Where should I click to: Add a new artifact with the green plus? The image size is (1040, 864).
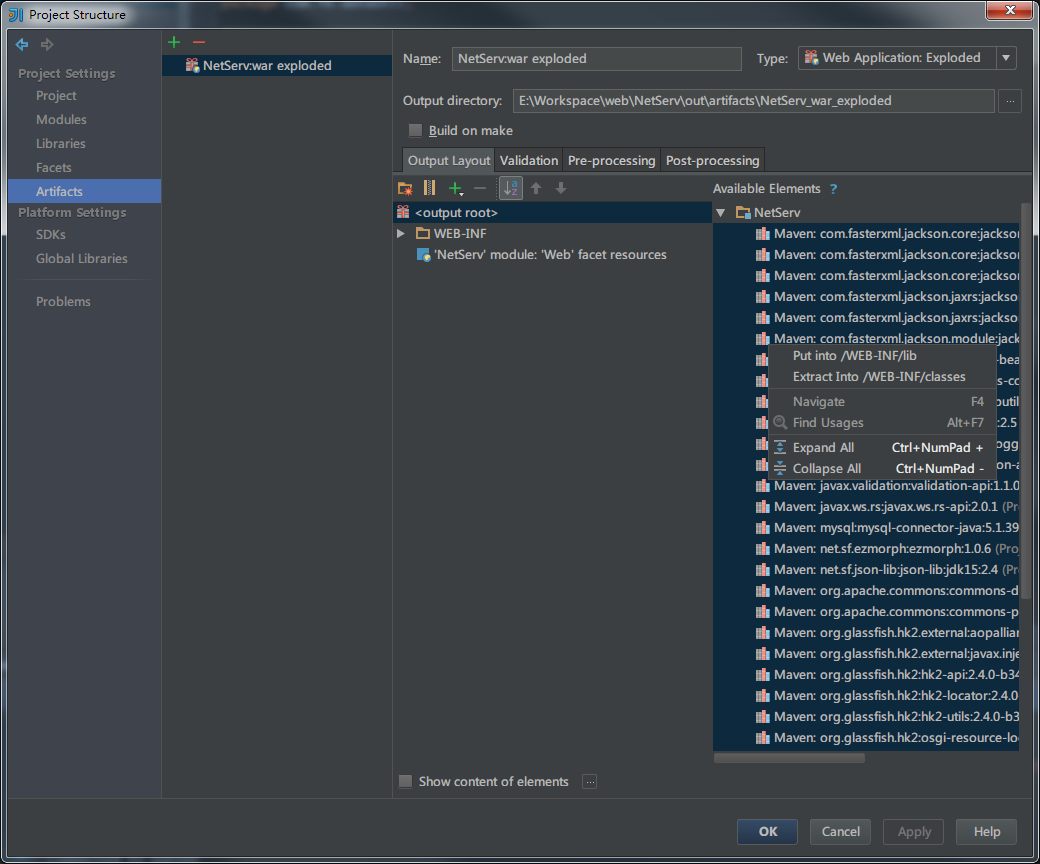tap(173, 41)
